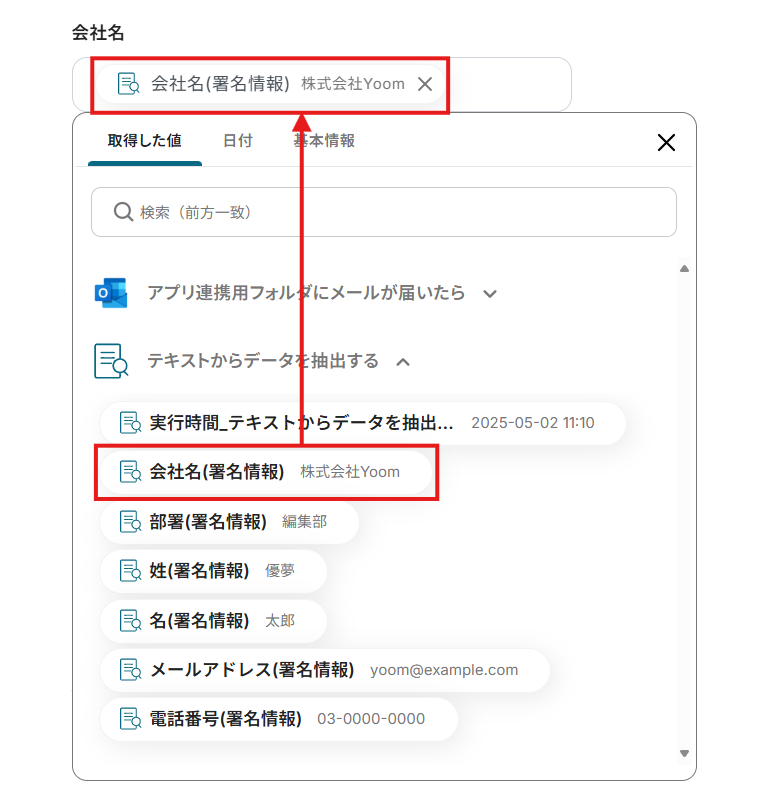Click the empty area of the 会社名 input field
Image resolution: width=767 pixels, height=803 pixels.
(x=509, y=84)
